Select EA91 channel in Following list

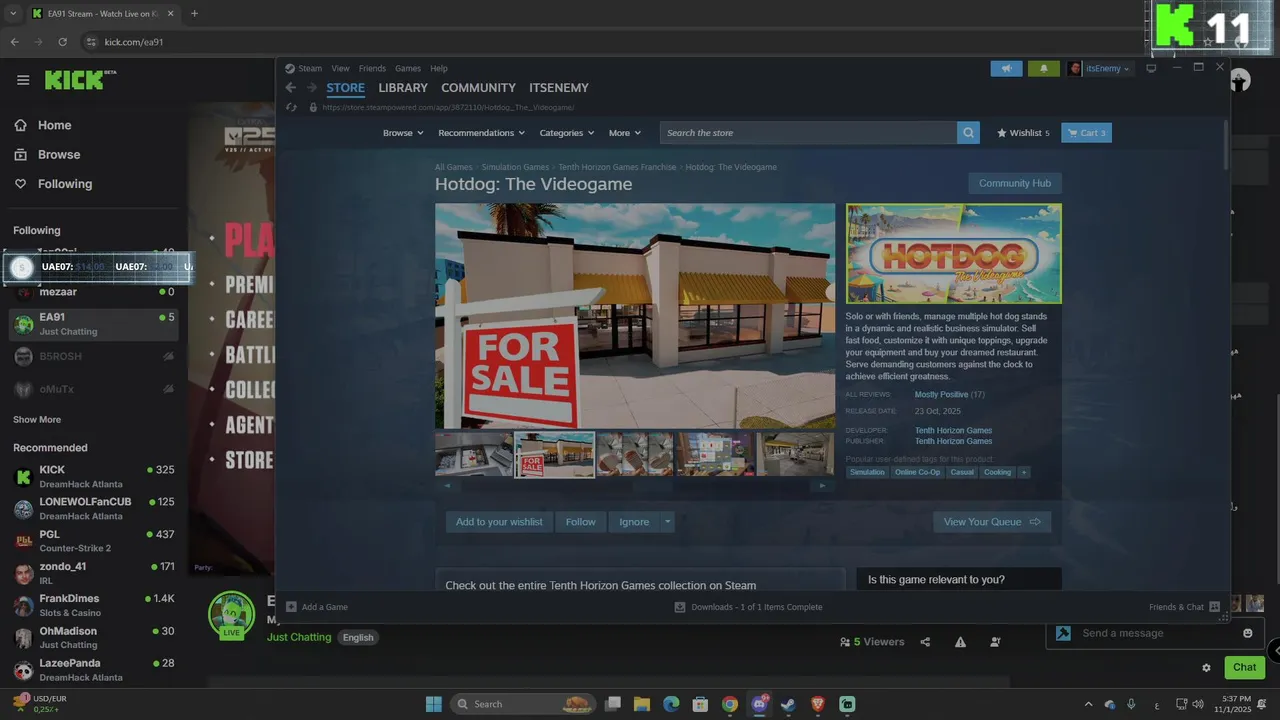94,324
